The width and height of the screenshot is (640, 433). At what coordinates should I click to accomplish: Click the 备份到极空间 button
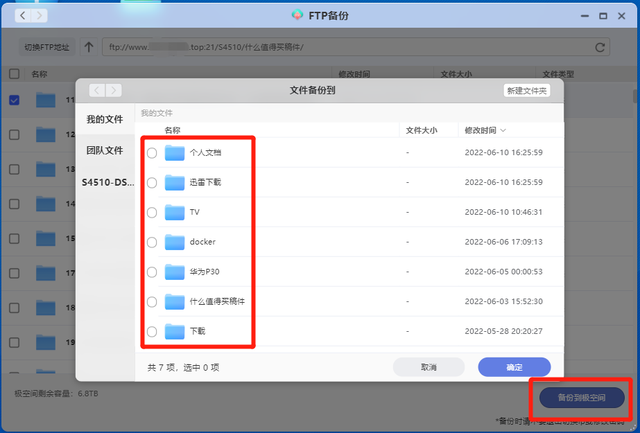582,397
